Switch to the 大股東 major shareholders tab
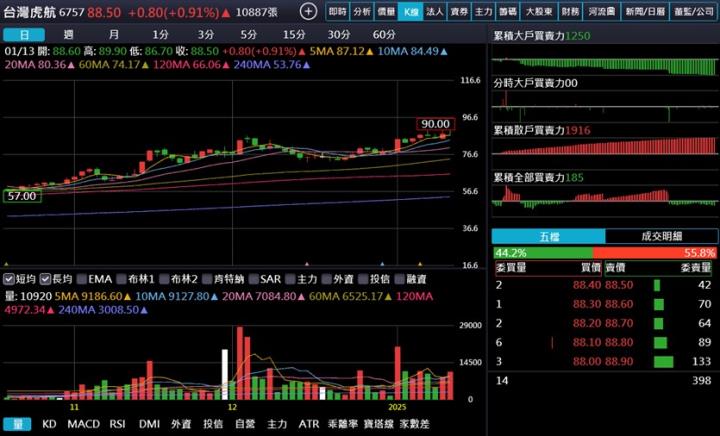 (x=539, y=12)
